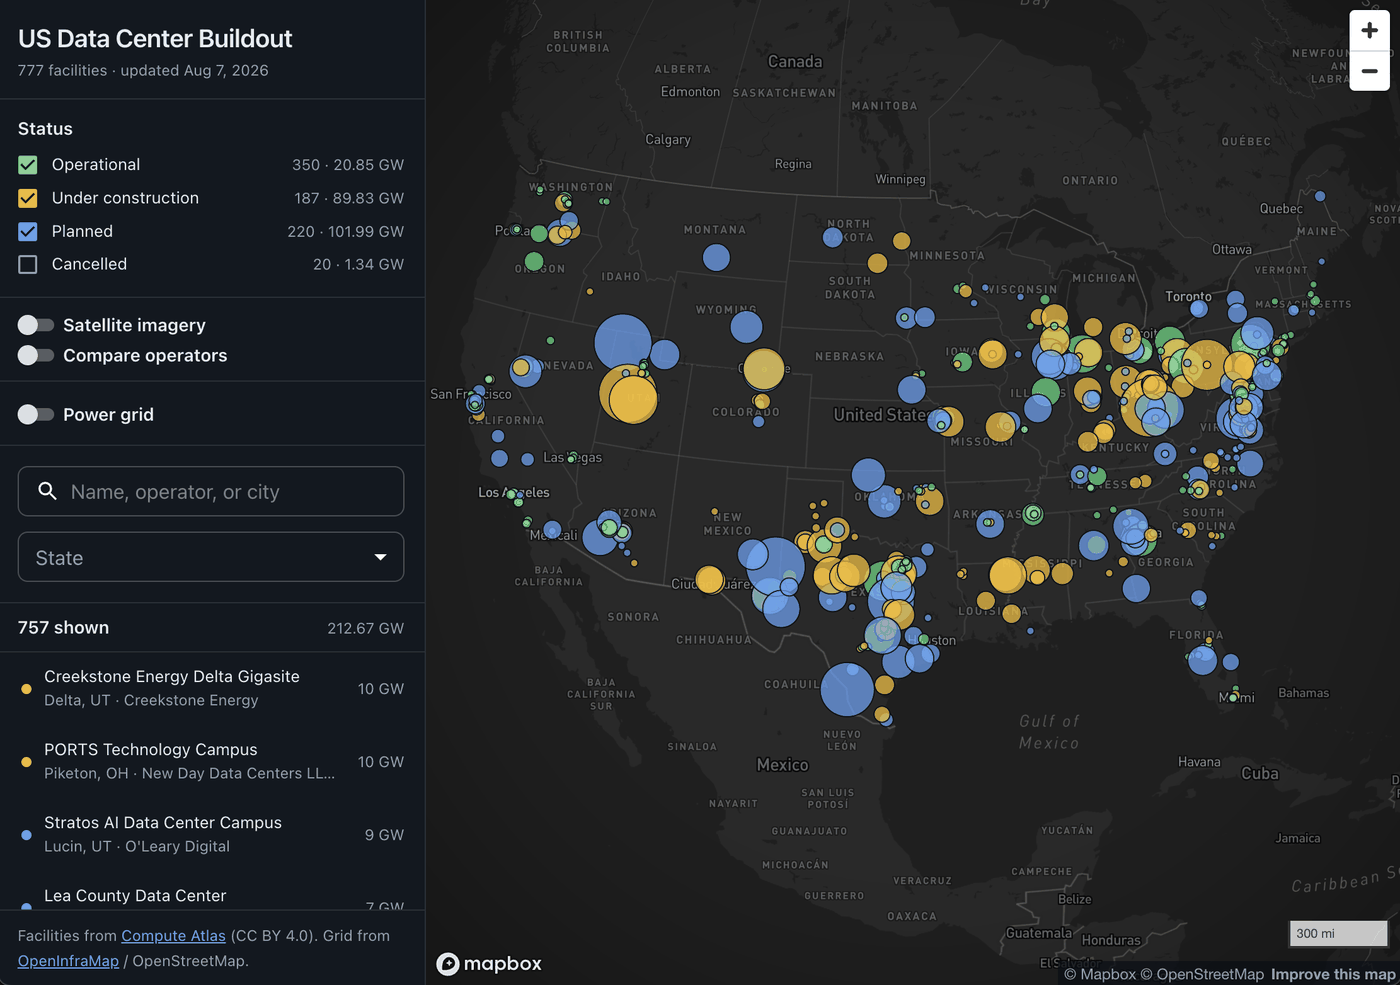Image resolution: width=1400 pixels, height=985 pixels.
Task: Zoom in on the map with plus button
Action: point(1369,31)
